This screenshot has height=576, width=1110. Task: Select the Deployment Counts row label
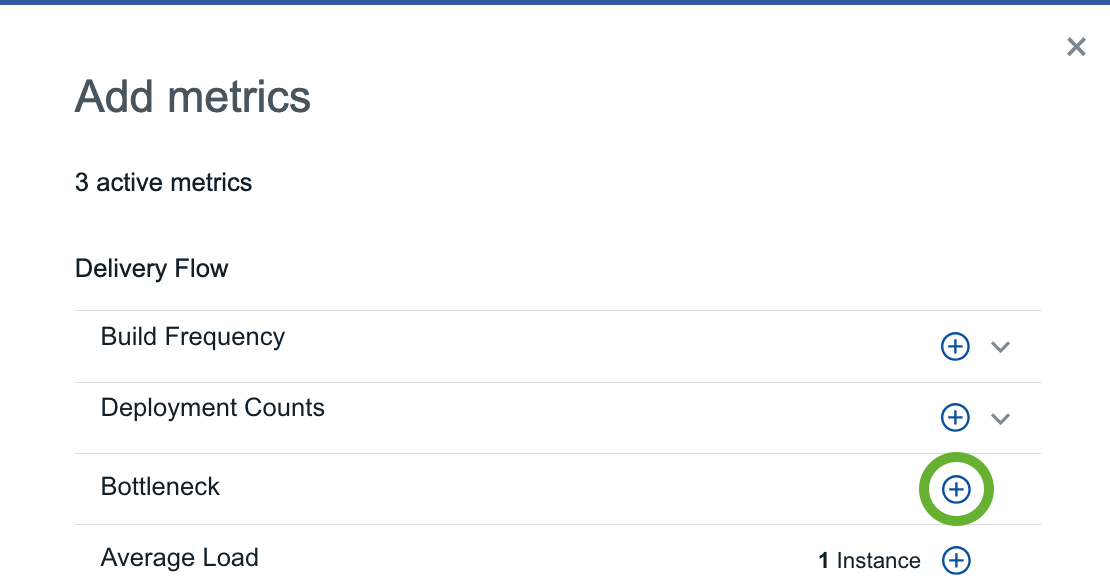tap(212, 408)
